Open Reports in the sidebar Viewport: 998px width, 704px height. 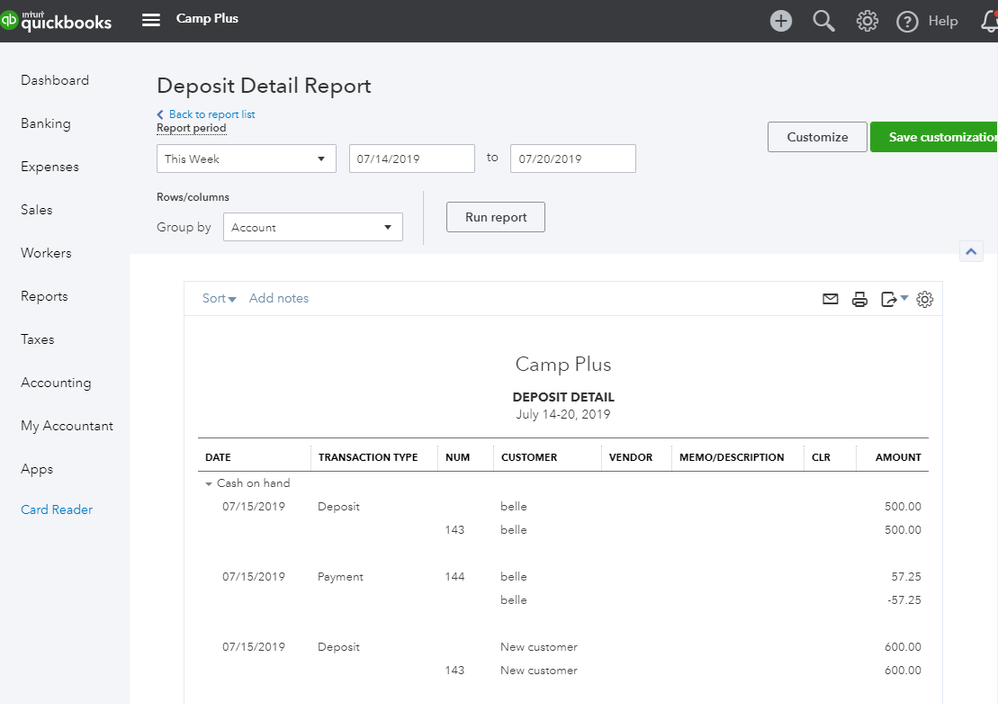tap(44, 296)
